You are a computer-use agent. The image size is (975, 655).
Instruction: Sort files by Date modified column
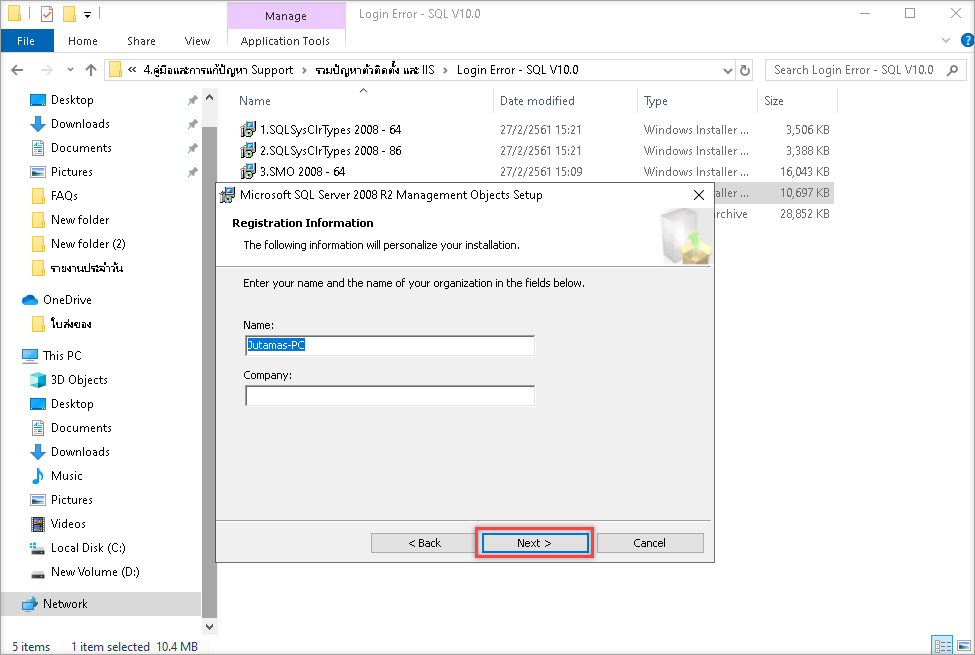[x=537, y=101]
